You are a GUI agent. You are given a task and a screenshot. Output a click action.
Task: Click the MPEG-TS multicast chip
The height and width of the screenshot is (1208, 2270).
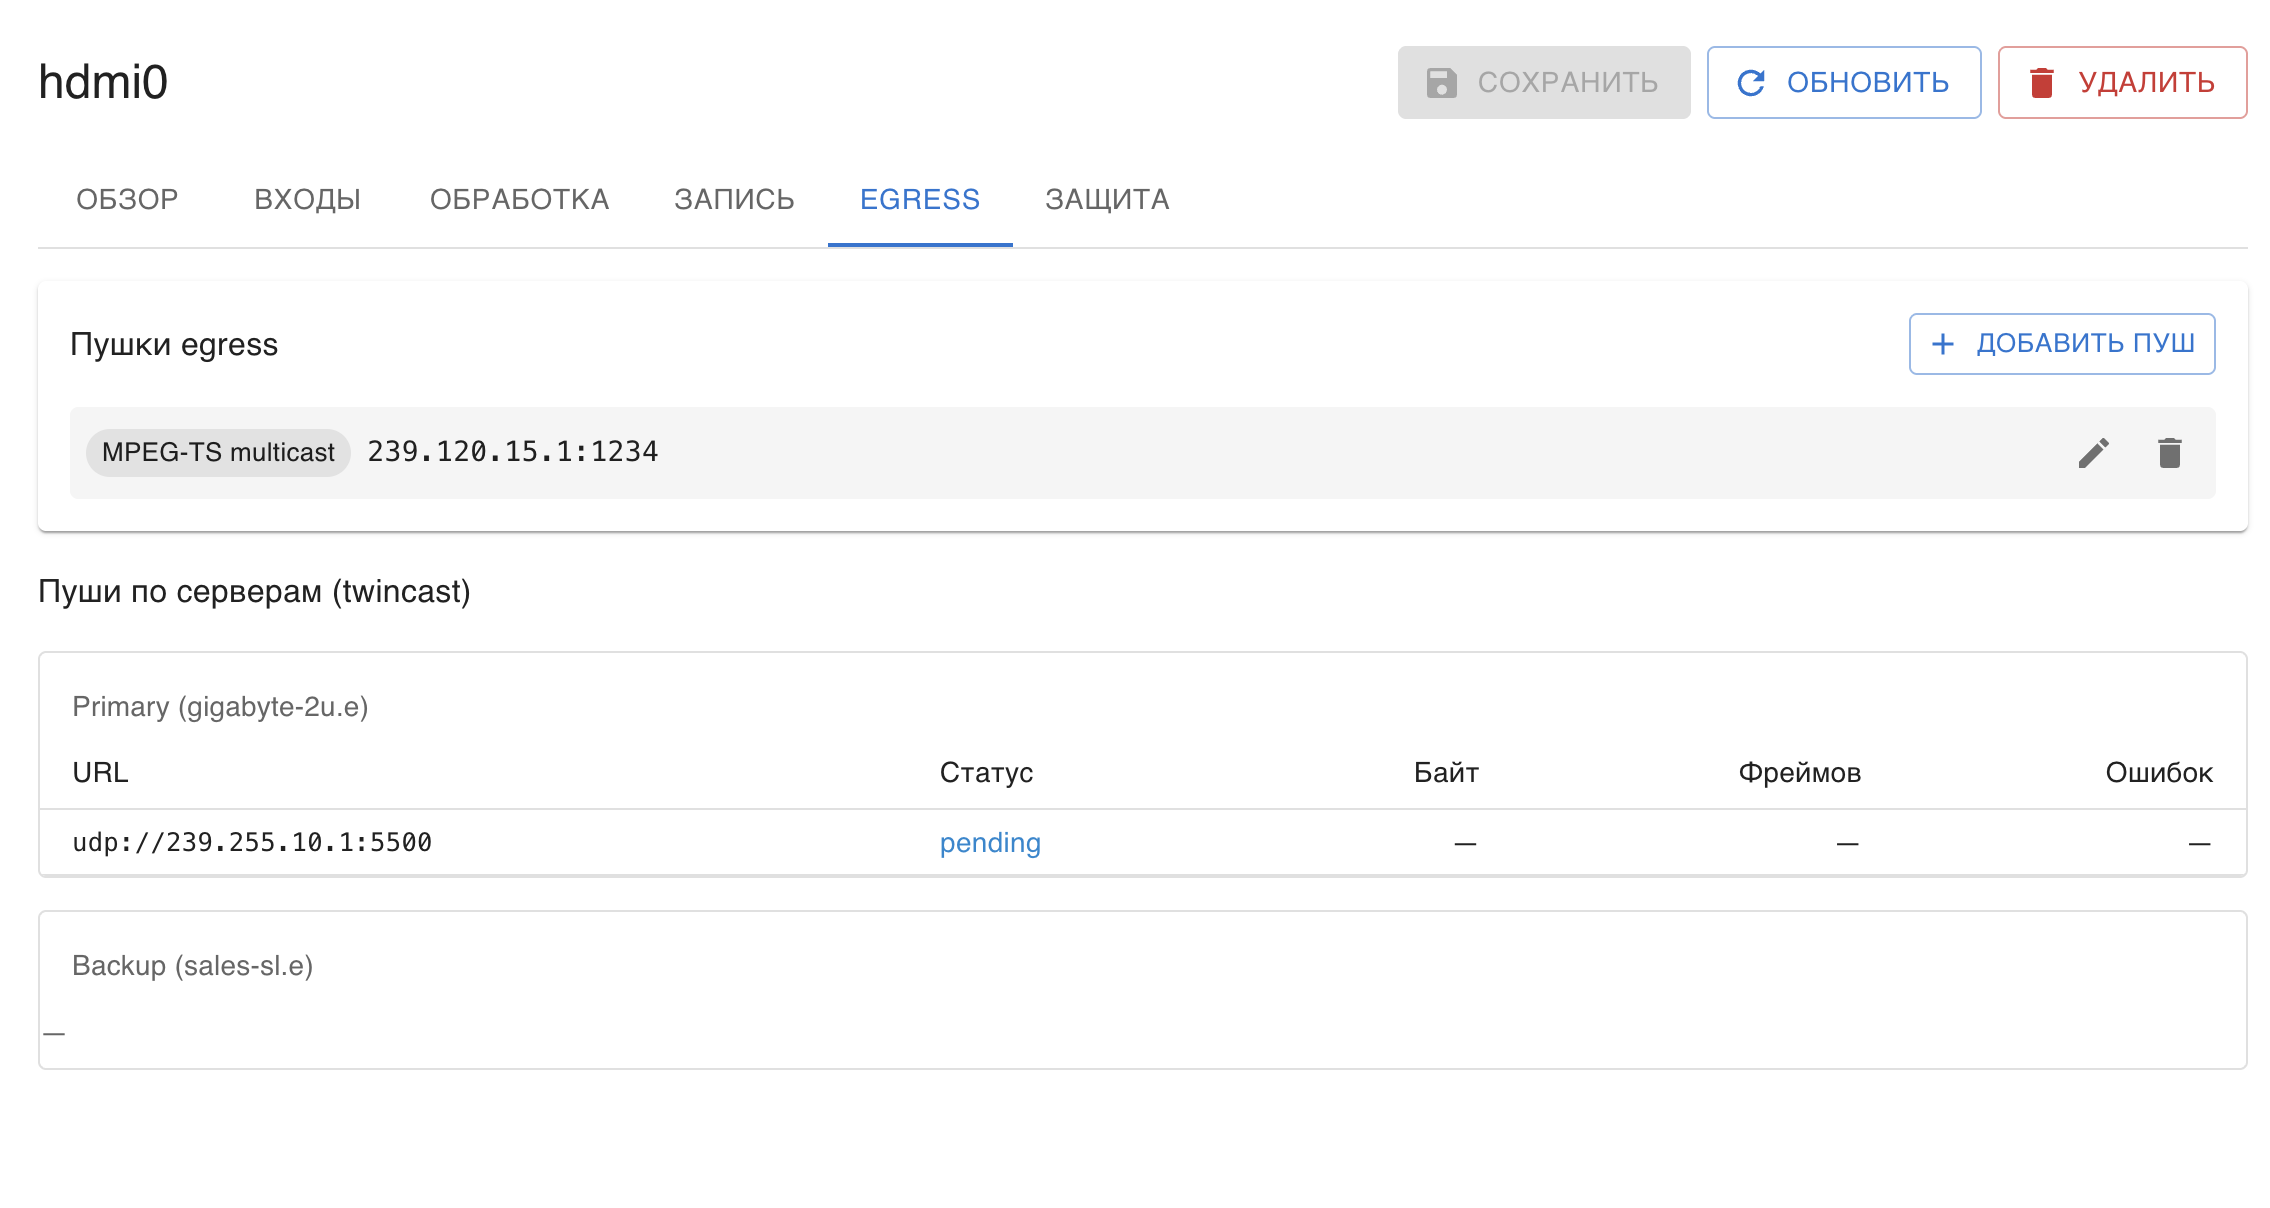click(218, 453)
